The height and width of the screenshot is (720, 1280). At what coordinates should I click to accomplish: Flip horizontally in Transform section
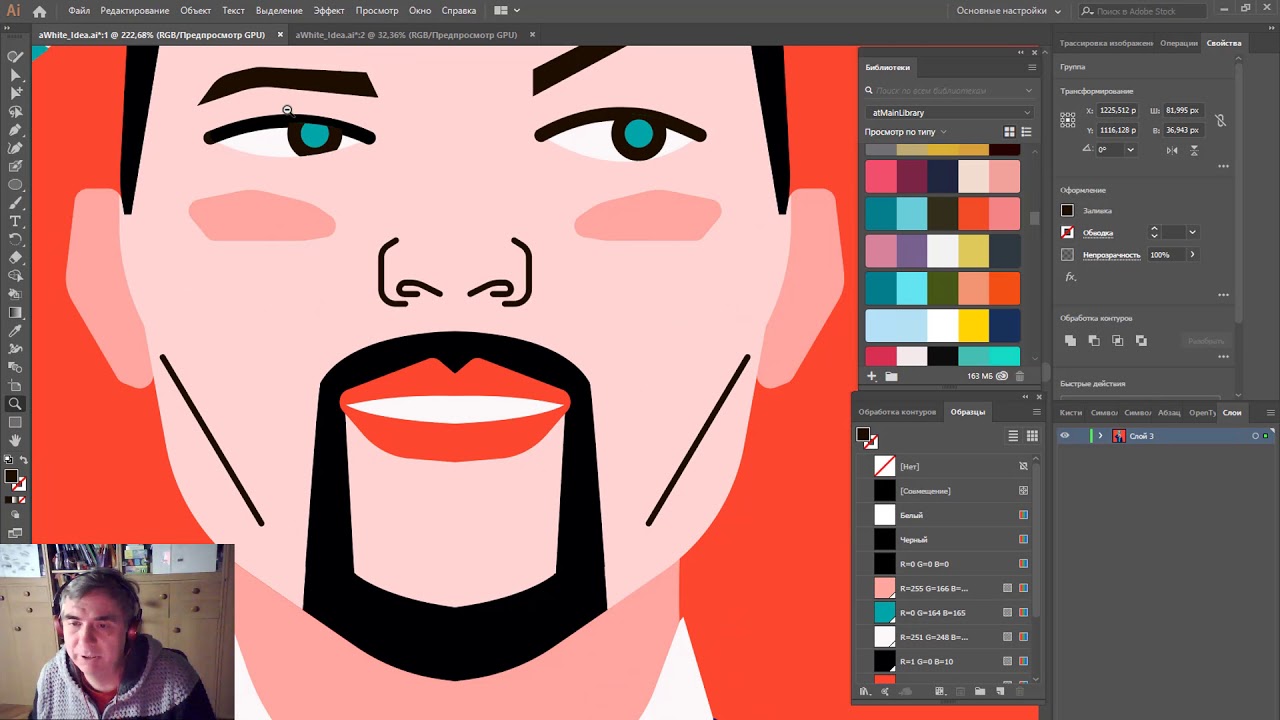[x=1172, y=149]
